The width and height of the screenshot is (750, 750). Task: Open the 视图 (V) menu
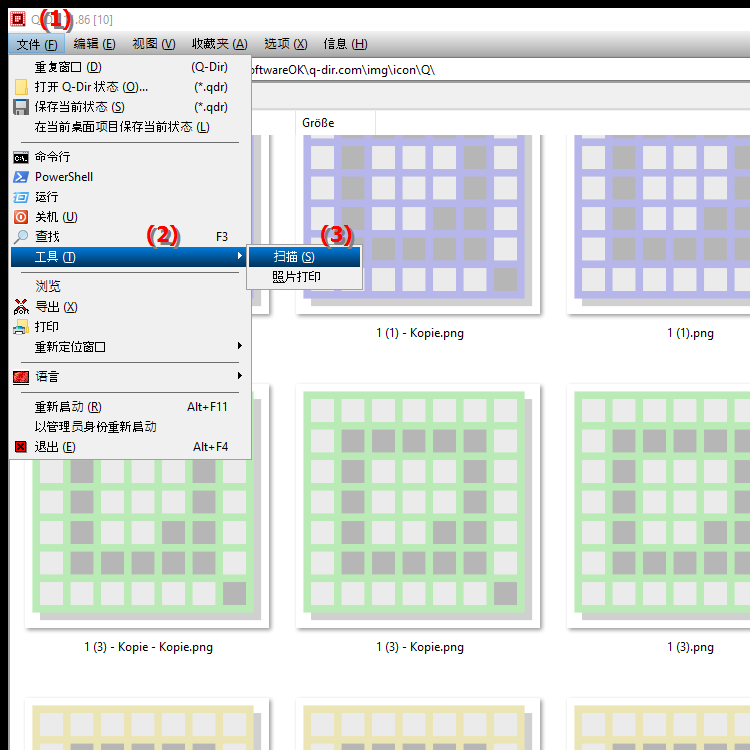154,44
